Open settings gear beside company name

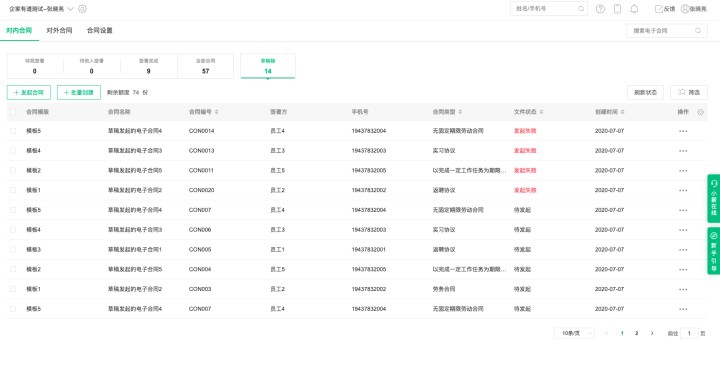[x=82, y=9]
